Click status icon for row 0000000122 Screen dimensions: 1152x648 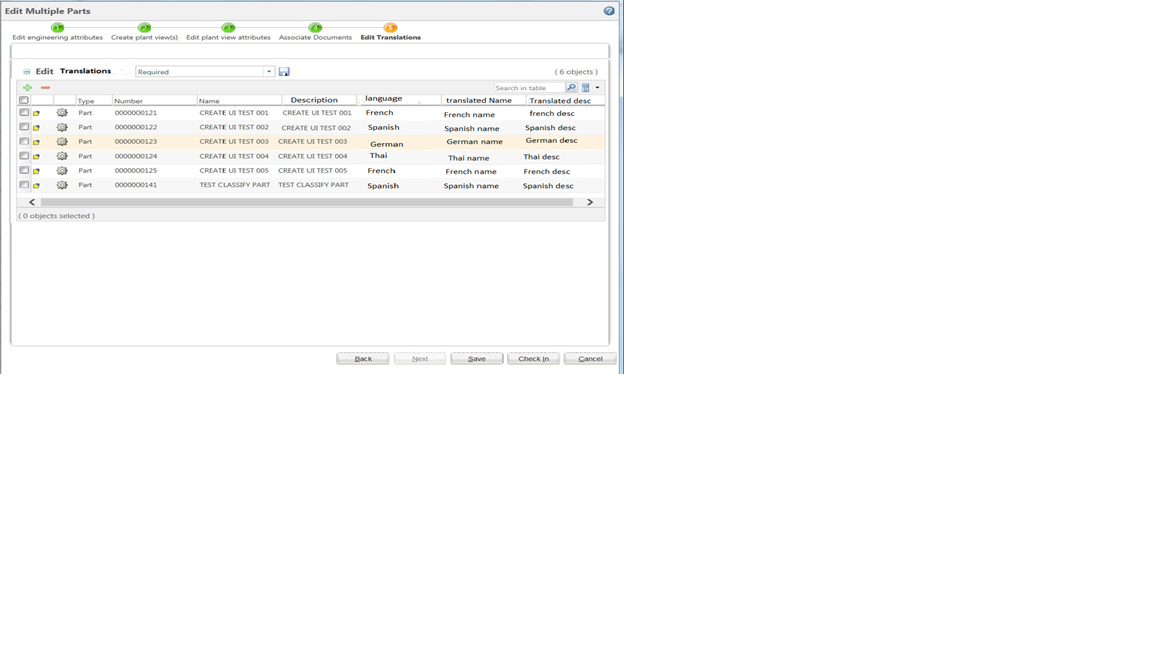coord(37,128)
